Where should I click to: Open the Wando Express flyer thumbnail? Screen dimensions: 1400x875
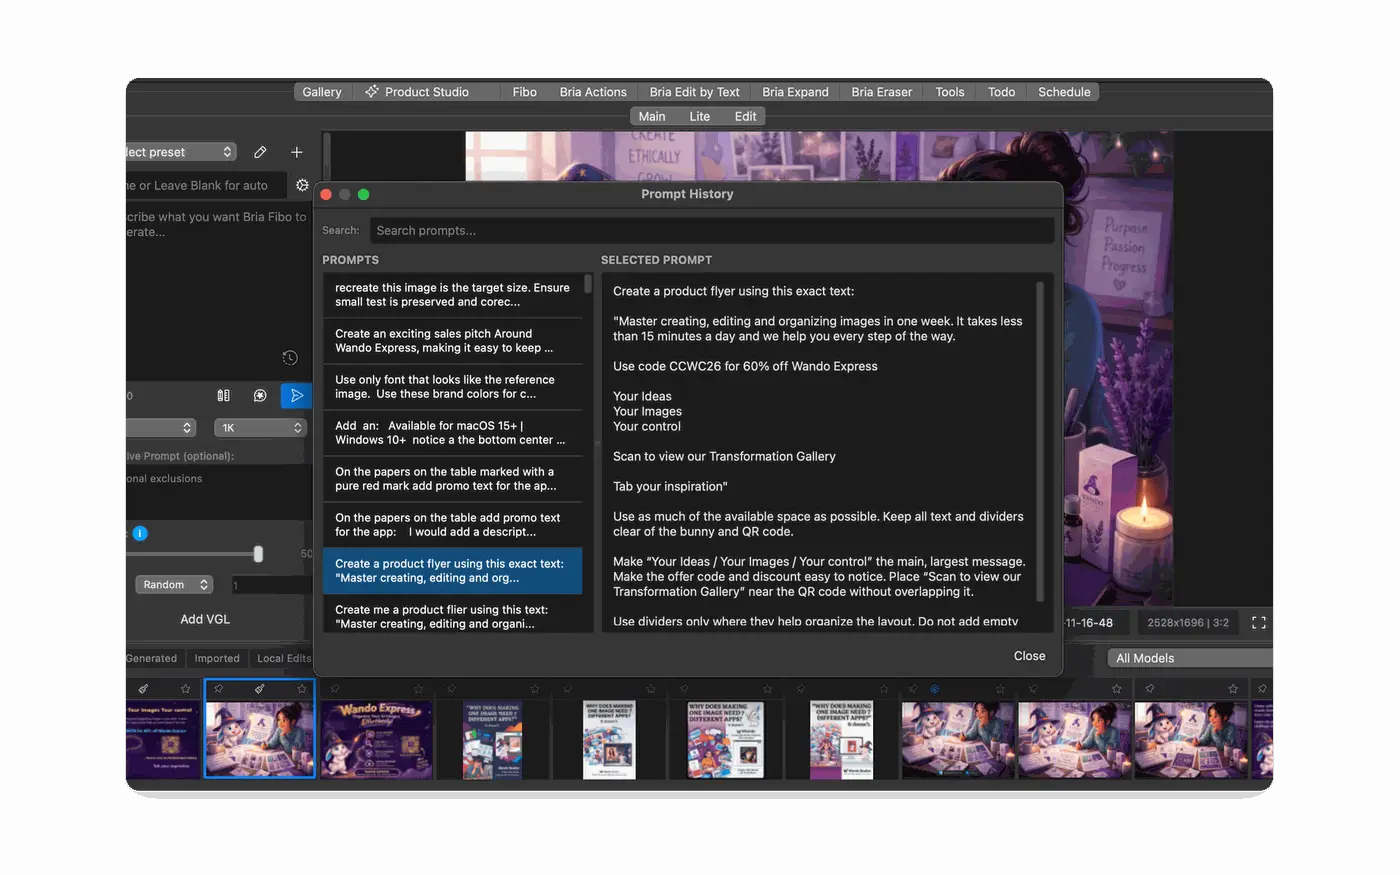[376, 739]
